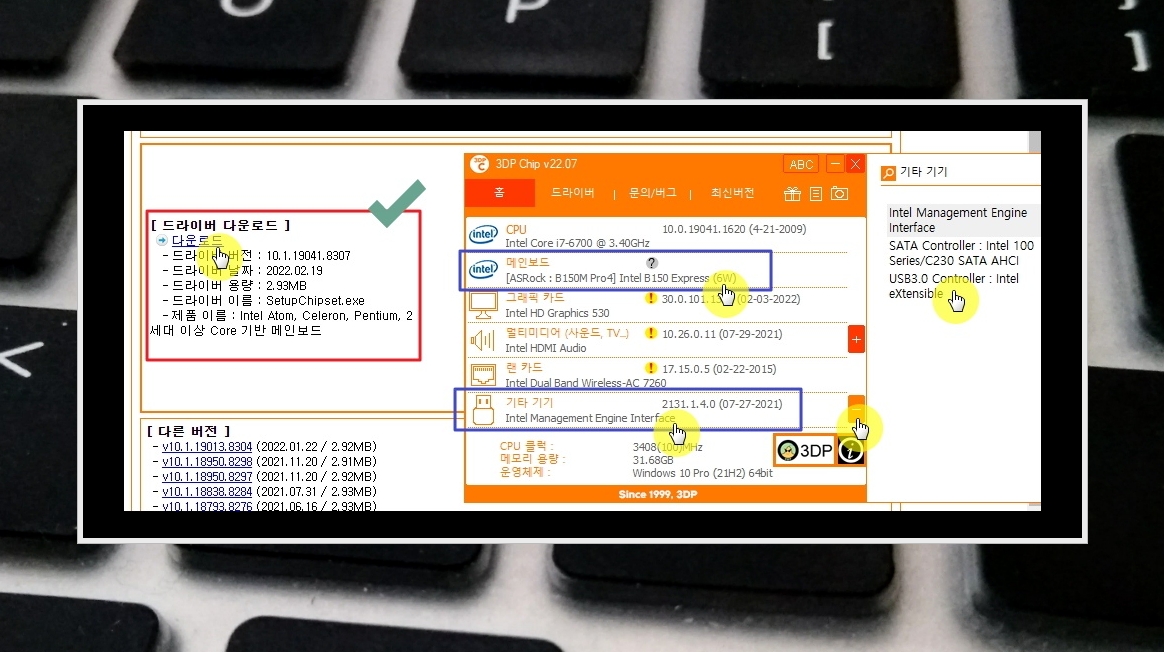Open version link v10.1.18950.8297

(207, 476)
